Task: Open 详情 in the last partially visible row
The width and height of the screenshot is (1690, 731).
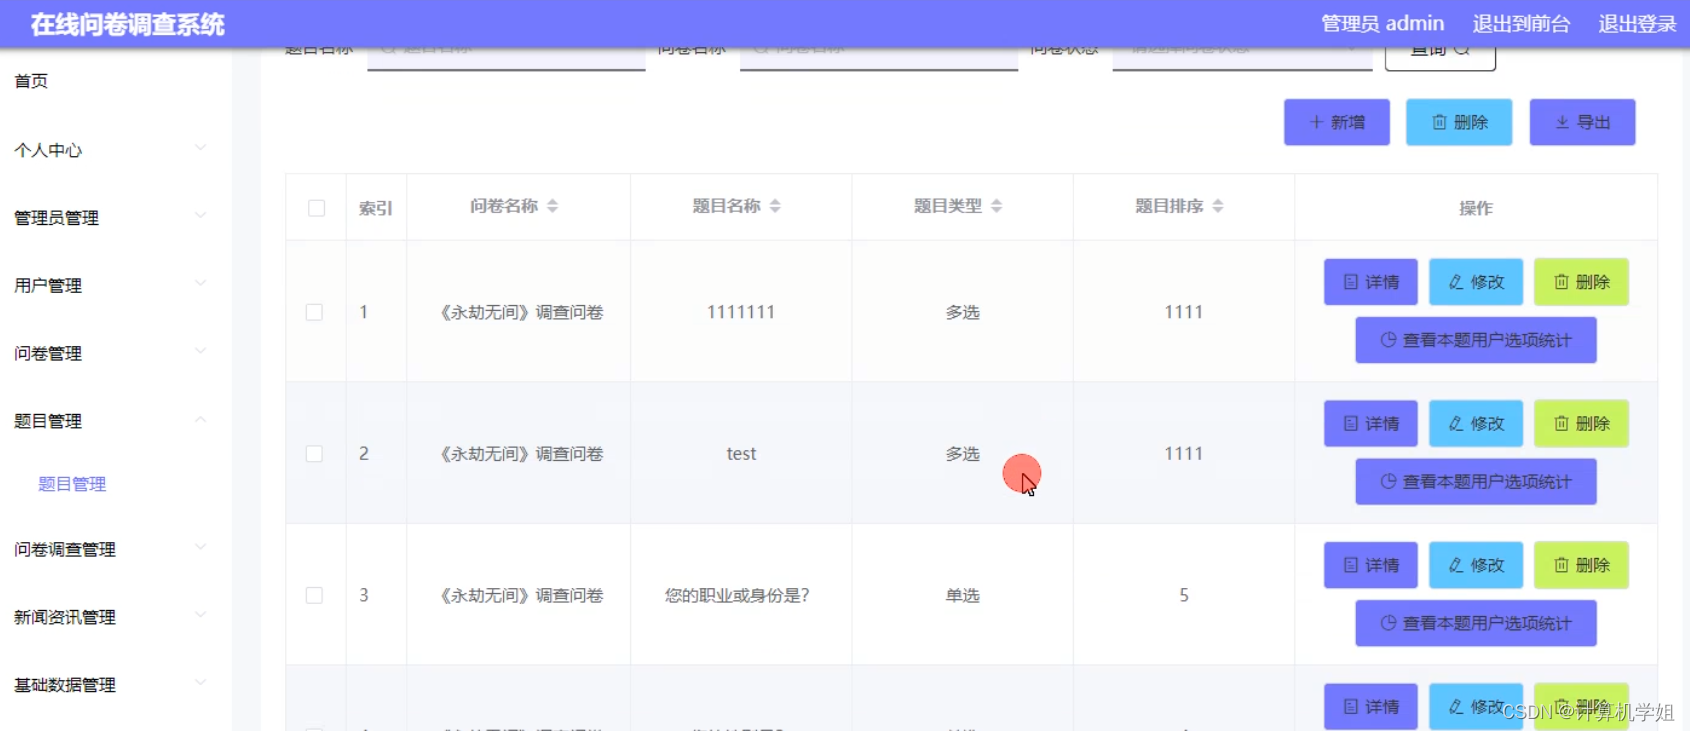Action: click(1371, 707)
